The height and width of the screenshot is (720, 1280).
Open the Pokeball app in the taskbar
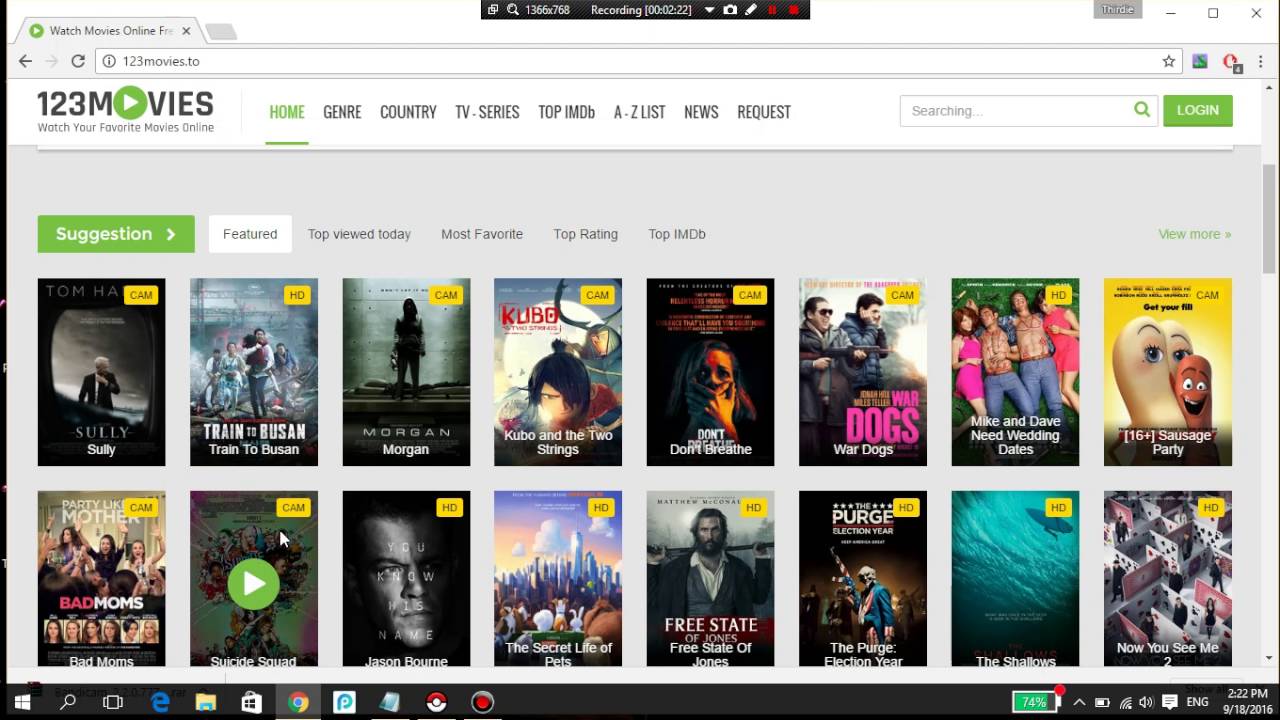point(436,702)
